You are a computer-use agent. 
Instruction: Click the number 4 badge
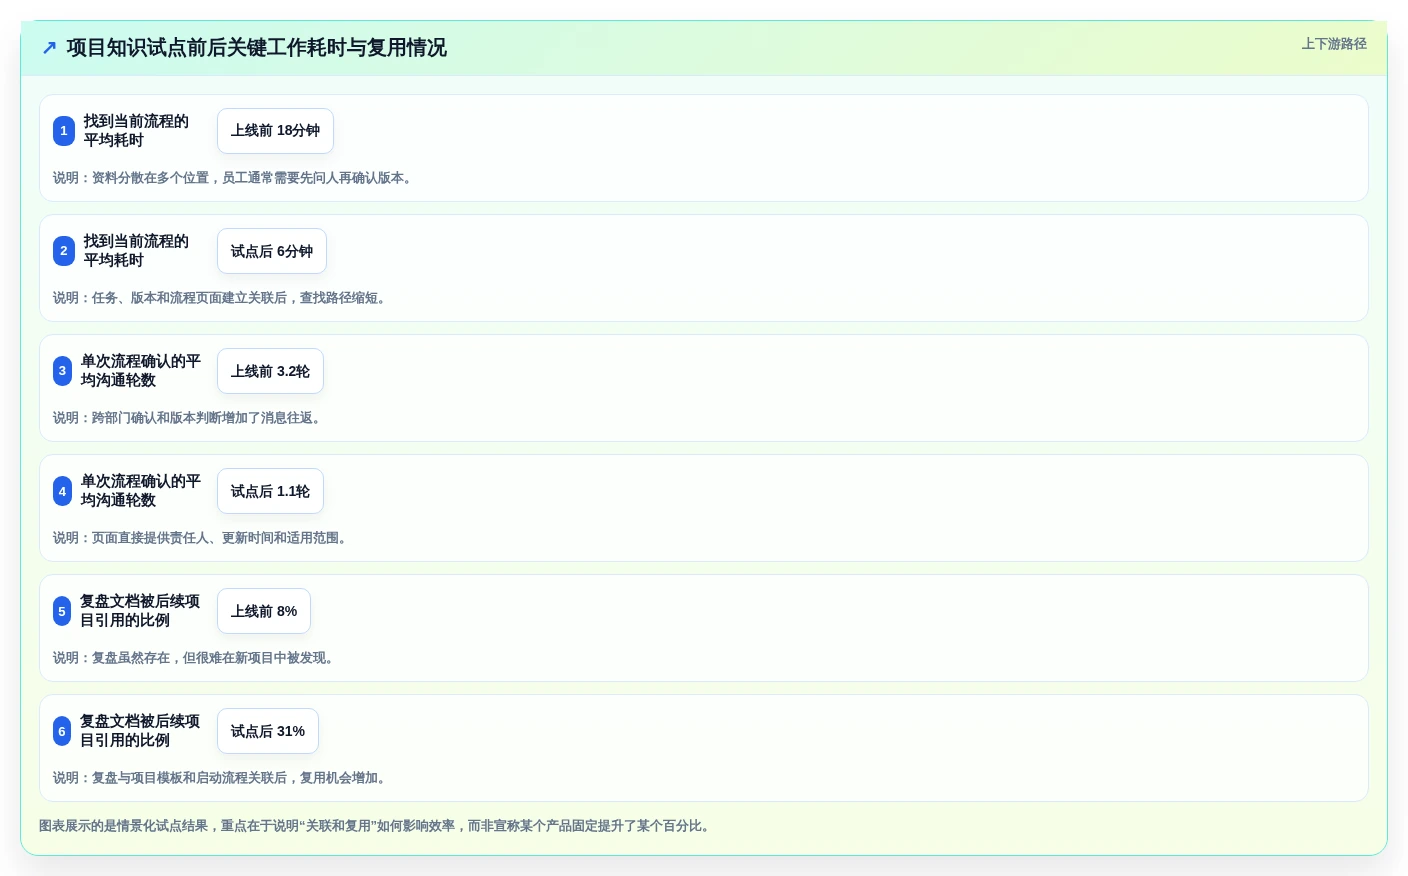click(62, 491)
